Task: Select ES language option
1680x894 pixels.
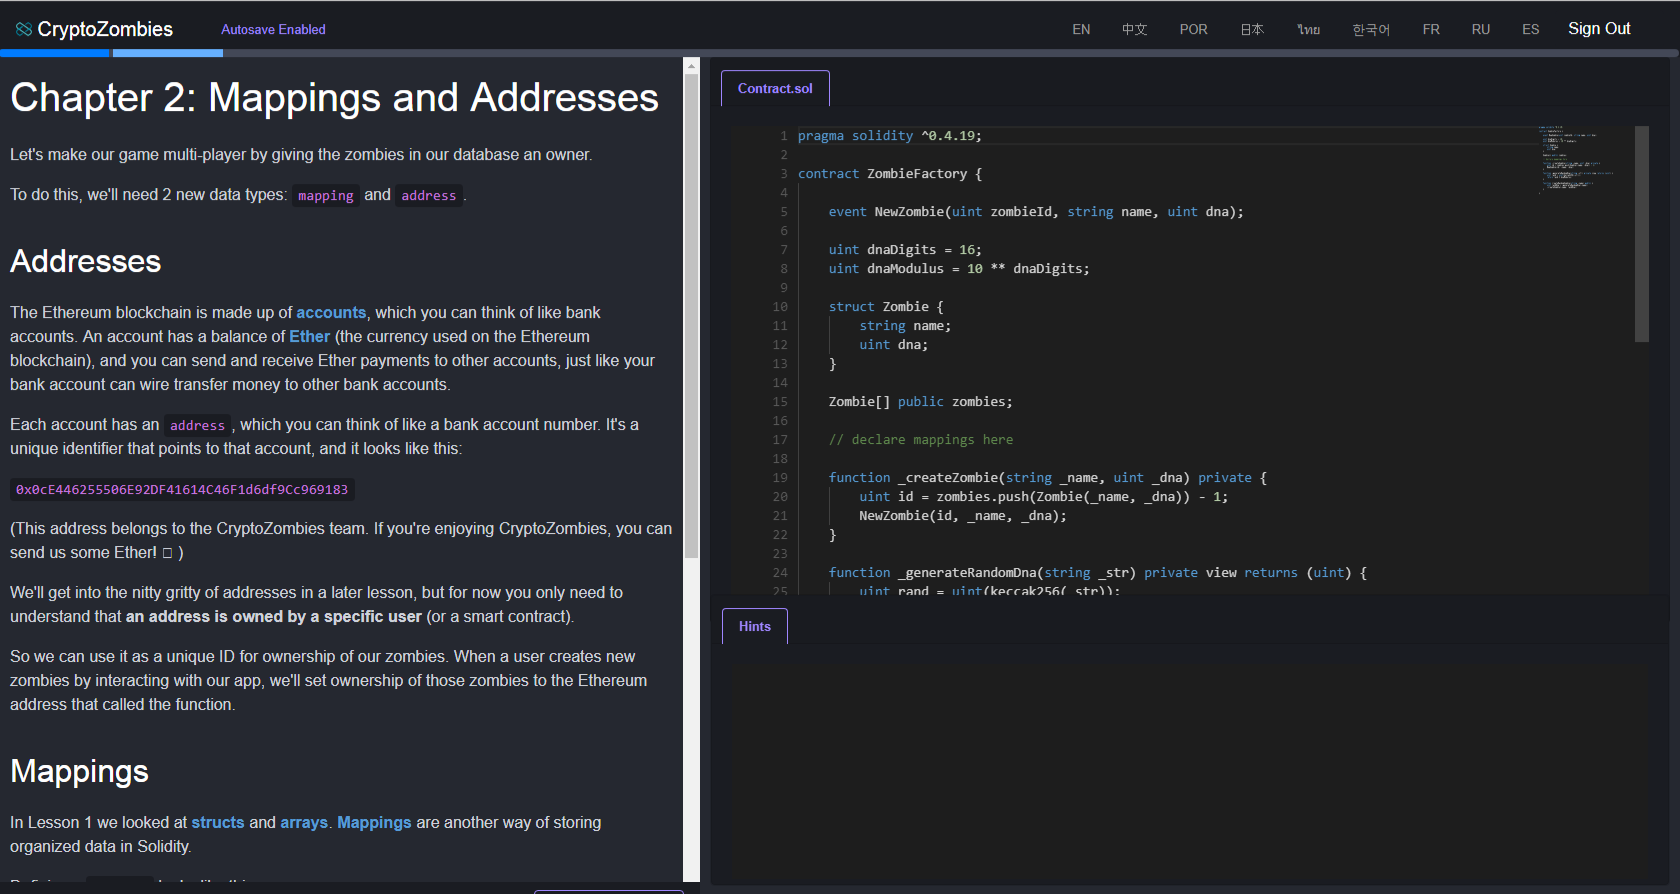Action: [x=1530, y=30]
